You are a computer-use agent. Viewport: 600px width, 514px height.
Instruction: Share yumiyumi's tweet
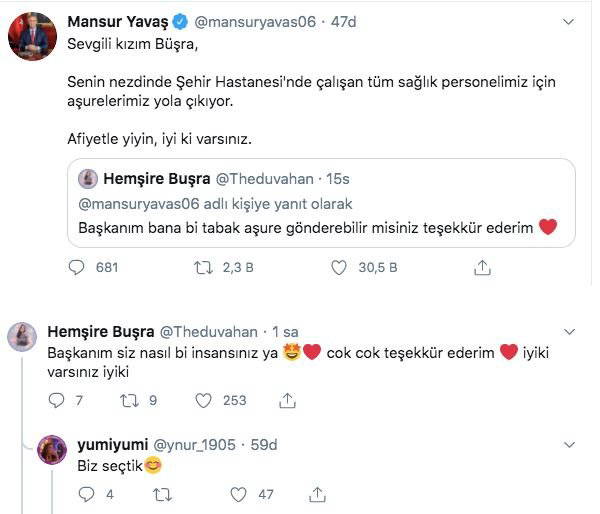319,494
